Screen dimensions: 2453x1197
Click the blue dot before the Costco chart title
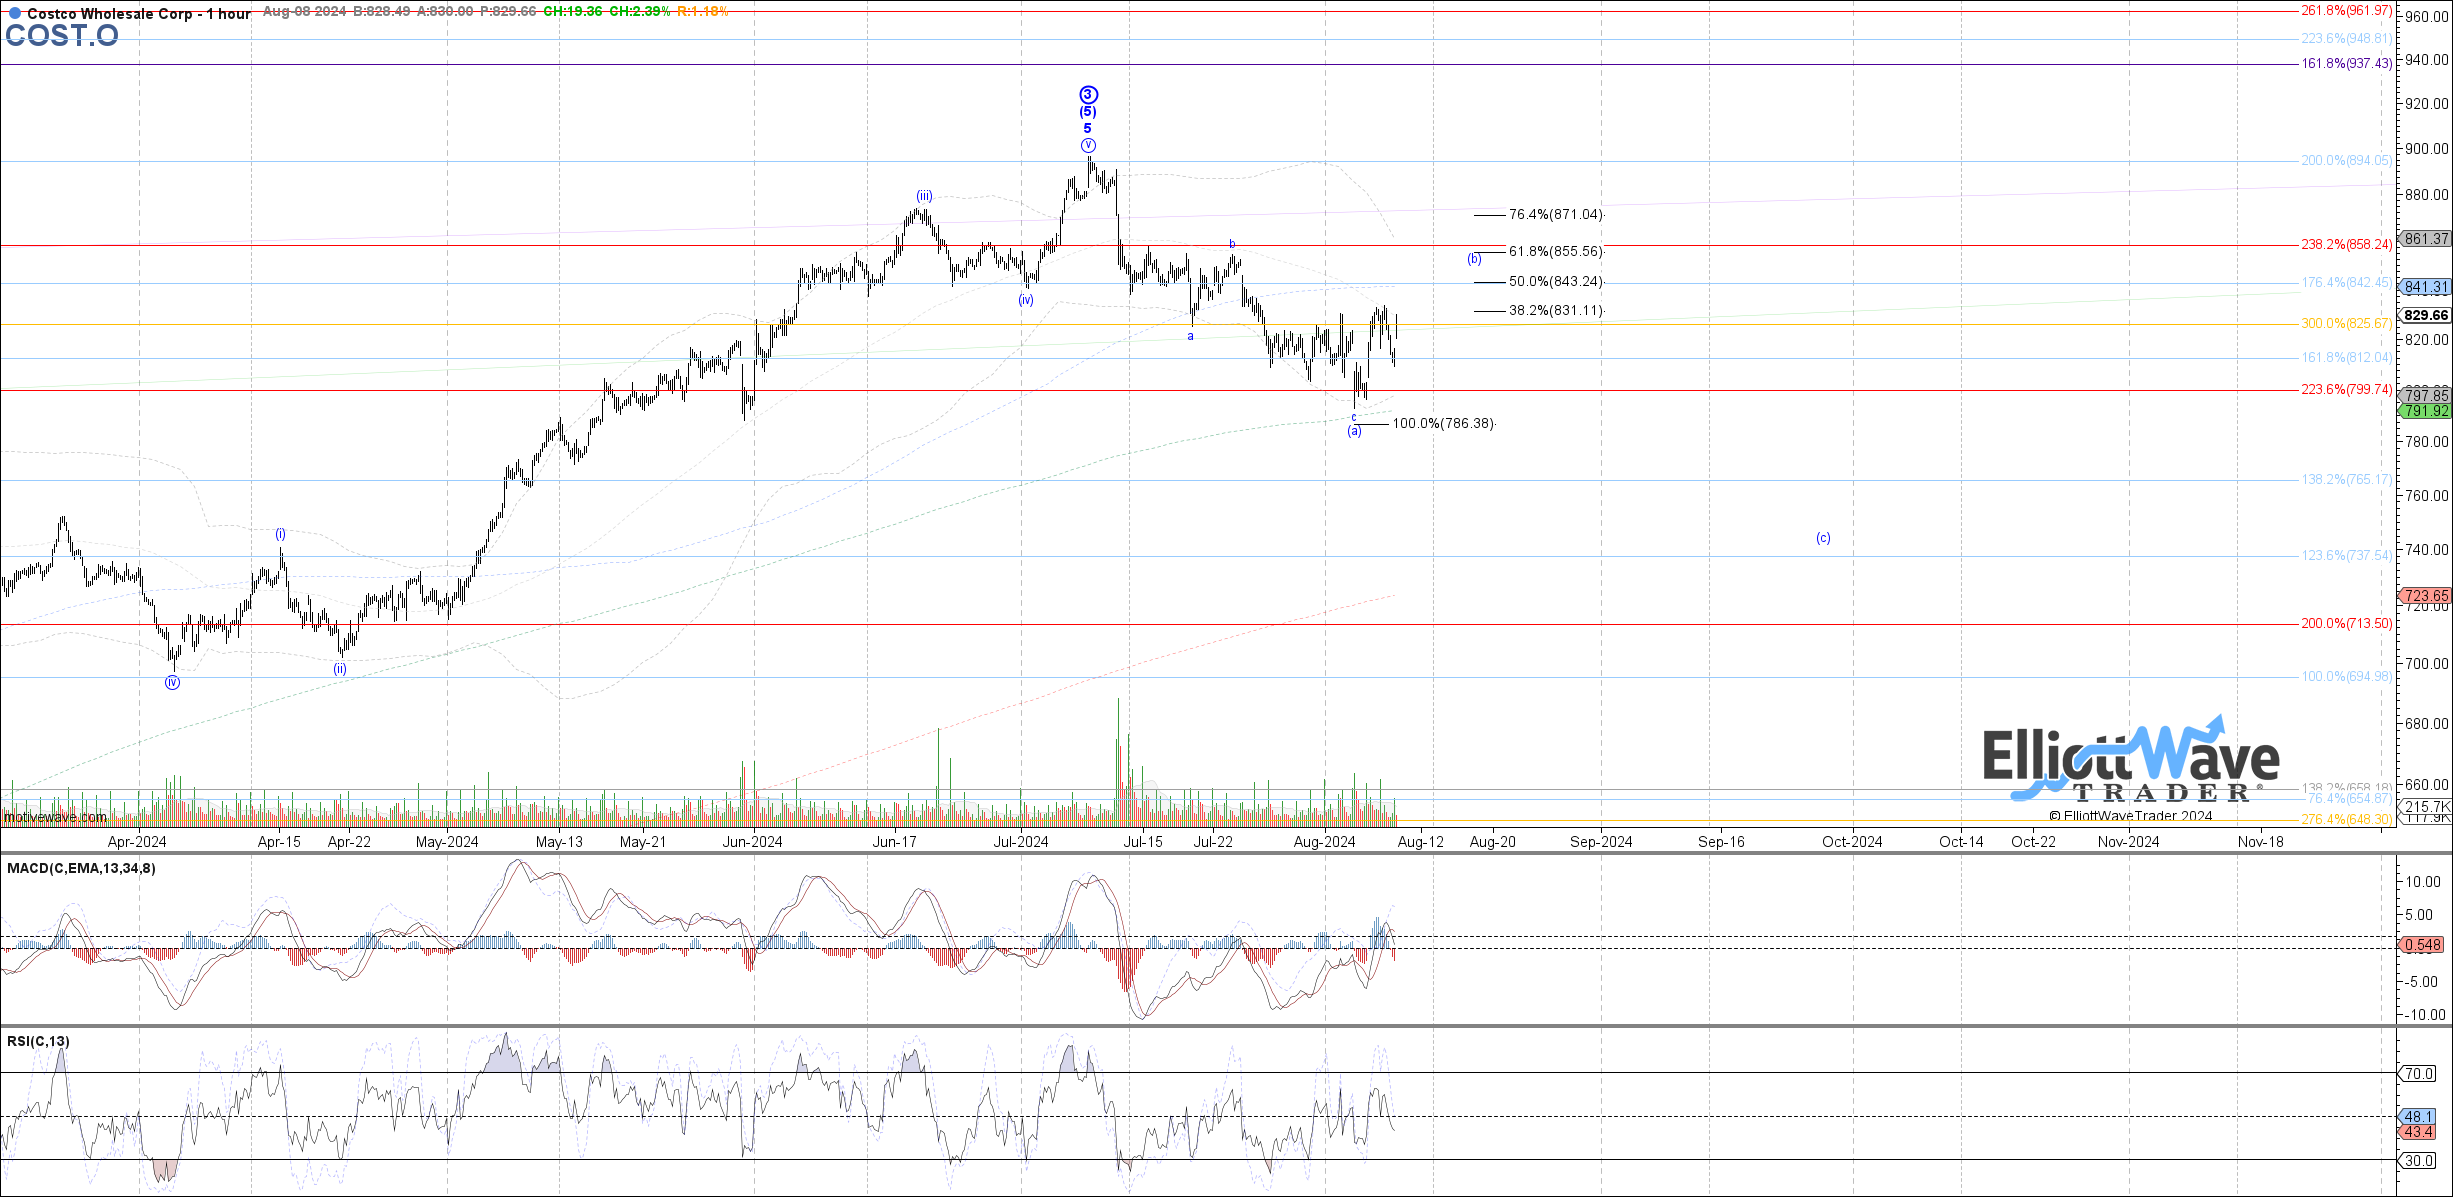[15, 13]
